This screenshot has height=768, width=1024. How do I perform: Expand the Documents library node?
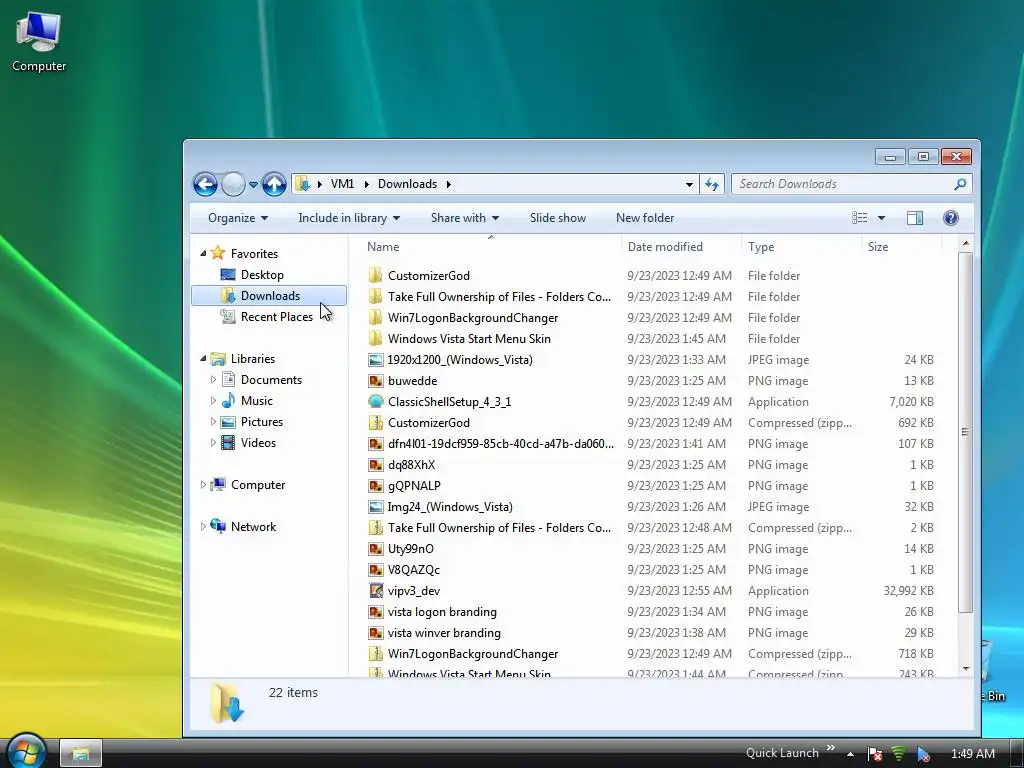coord(213,379)
